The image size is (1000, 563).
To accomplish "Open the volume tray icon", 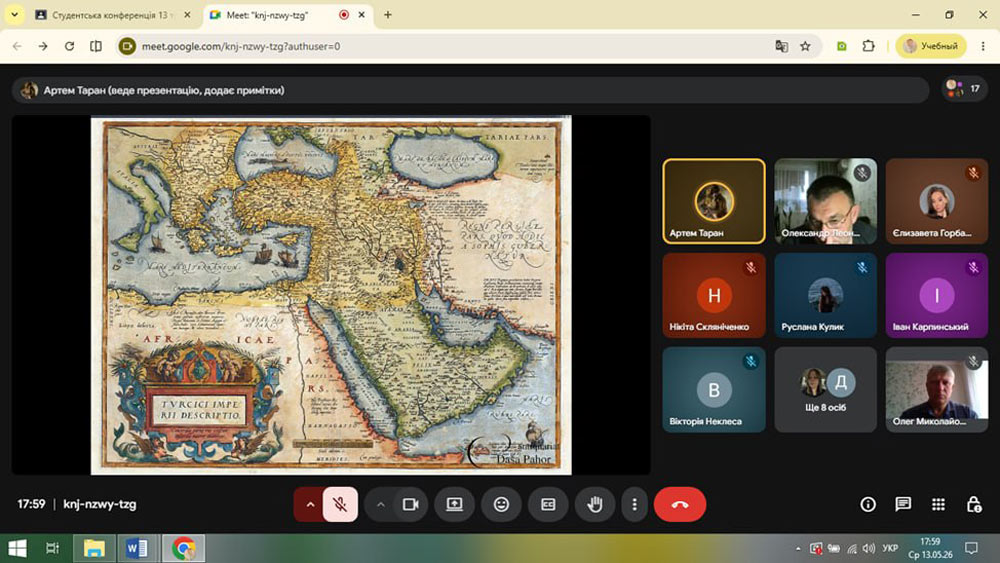I will click(x=869, y=548).
